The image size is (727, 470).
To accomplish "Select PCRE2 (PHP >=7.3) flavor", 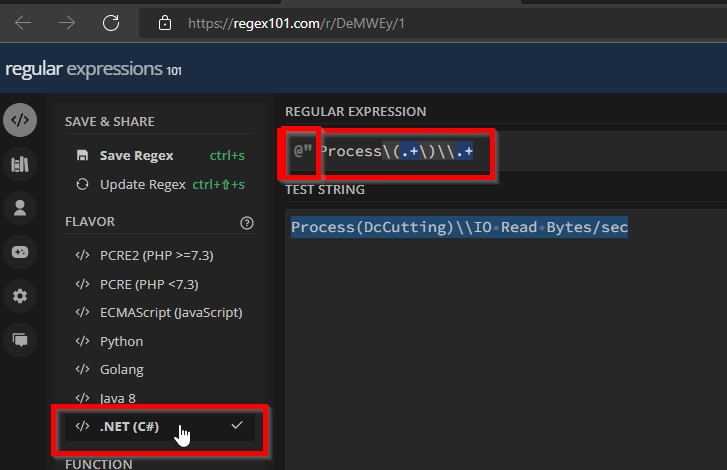I will tap(160, 255).
